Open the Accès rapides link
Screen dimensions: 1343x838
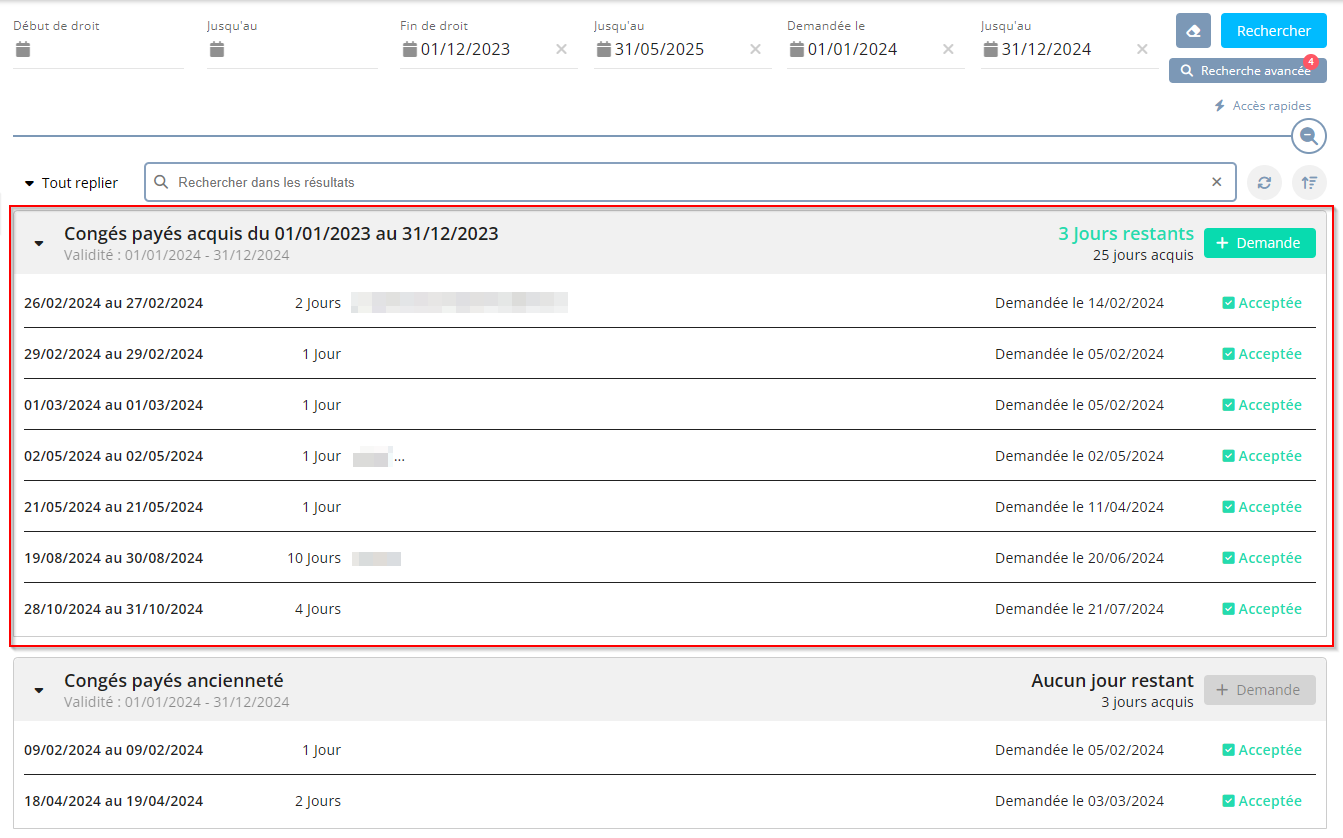[1262, 106]
